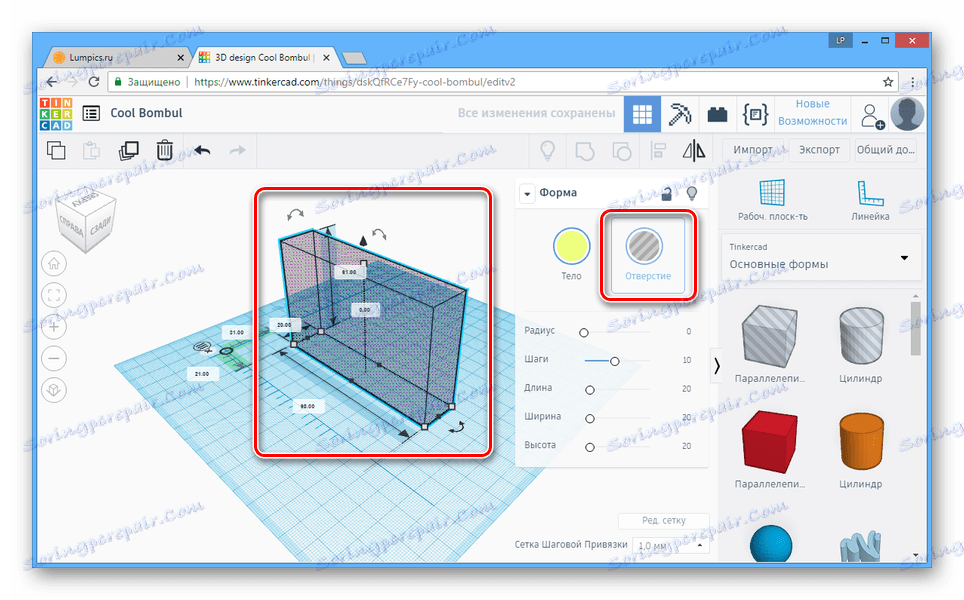Click the Ungroup shapes icon
The image size is (964, 600).
pyautogui.click(x=622, y=151)
